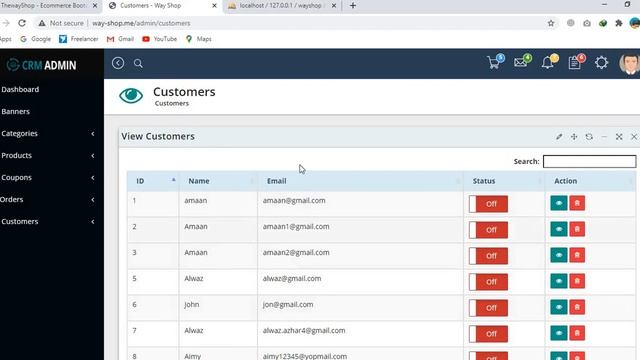Click the refresh panel icon

[x=589, y=137]
